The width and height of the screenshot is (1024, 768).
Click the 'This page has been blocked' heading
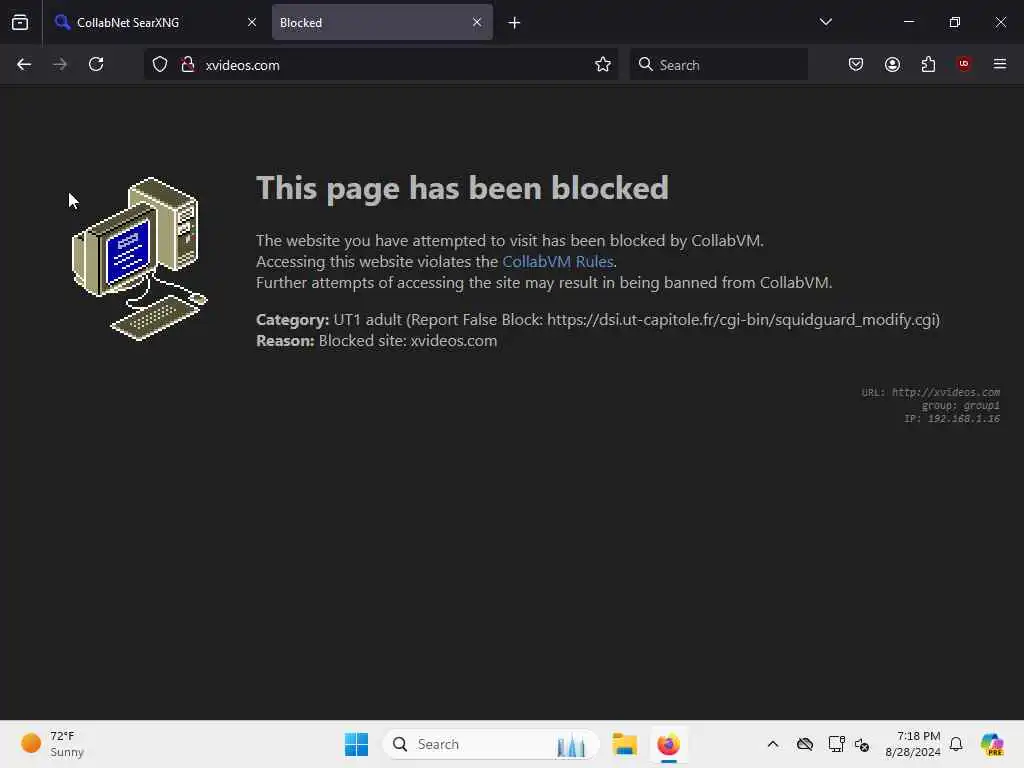pos(462,188)
